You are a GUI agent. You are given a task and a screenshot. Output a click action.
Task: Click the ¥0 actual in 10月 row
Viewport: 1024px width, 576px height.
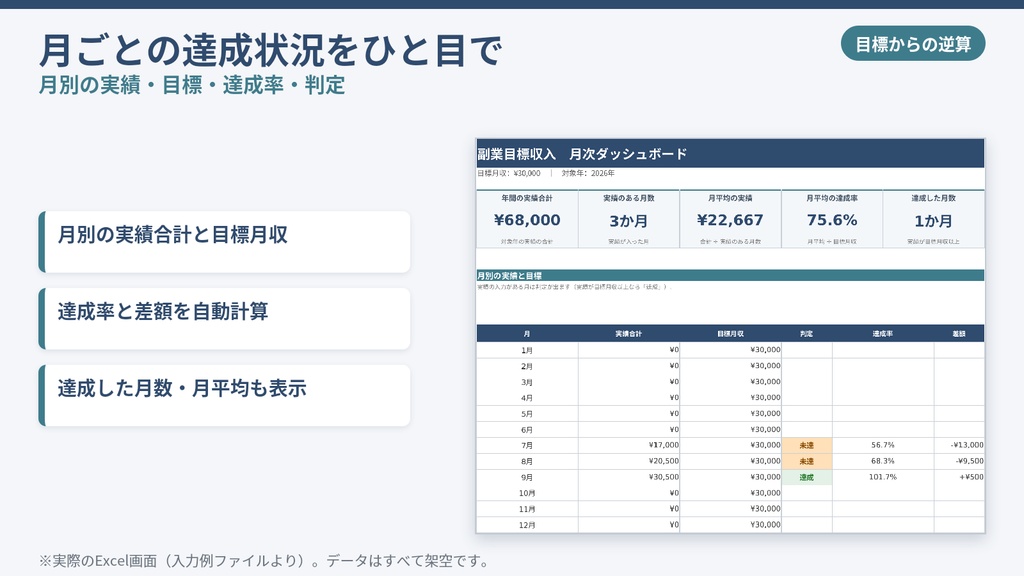674,493
